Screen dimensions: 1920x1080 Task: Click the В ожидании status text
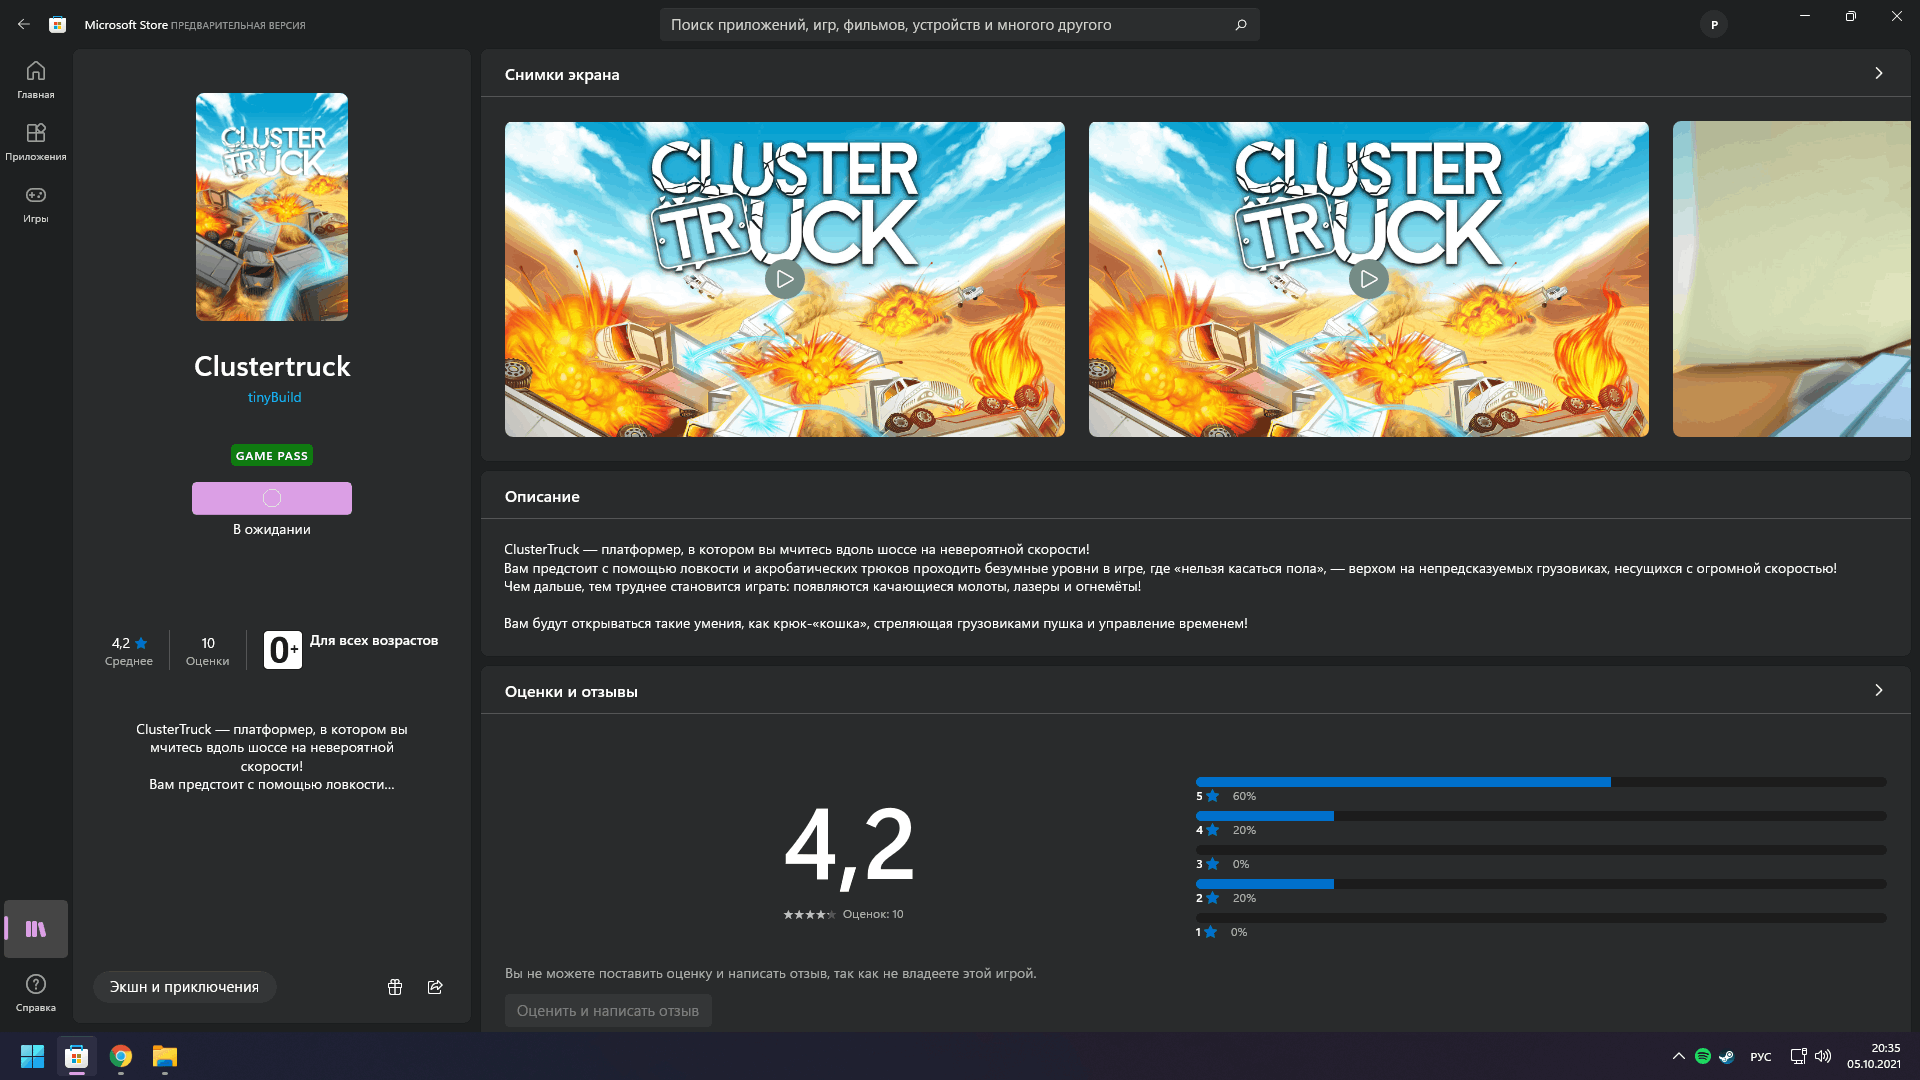tap(272, 529)
